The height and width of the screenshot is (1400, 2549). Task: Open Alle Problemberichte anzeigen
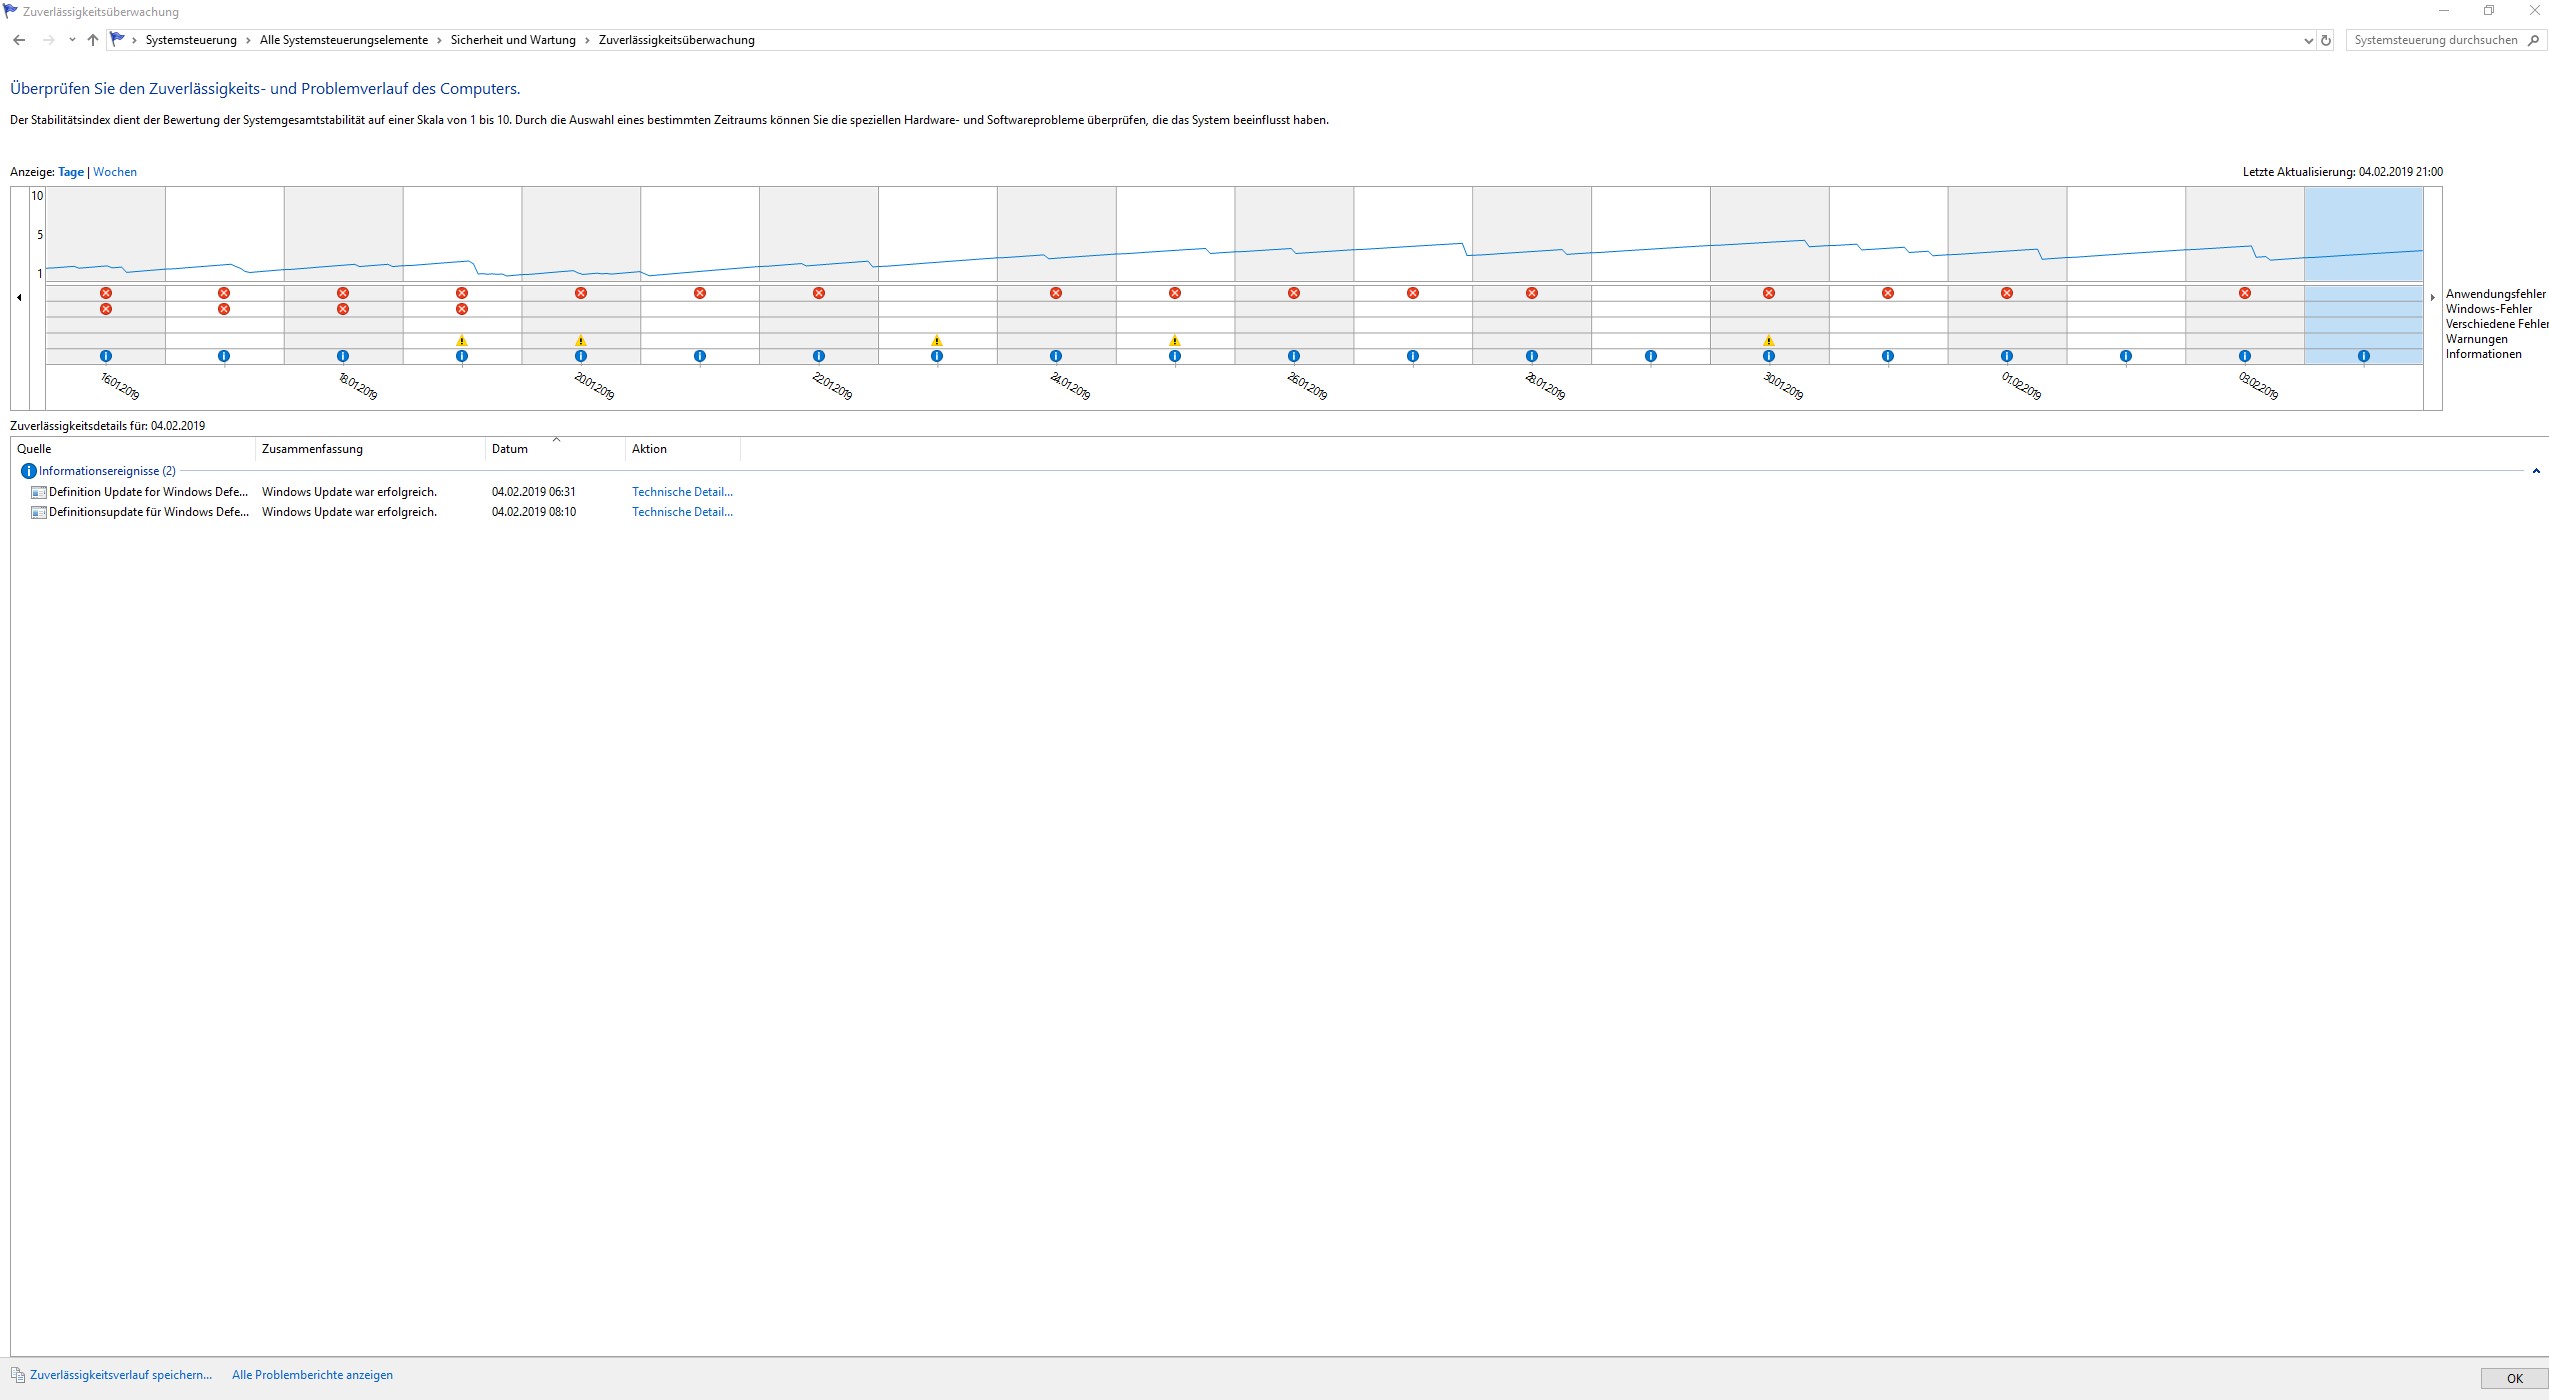[x=312, y=1375]
